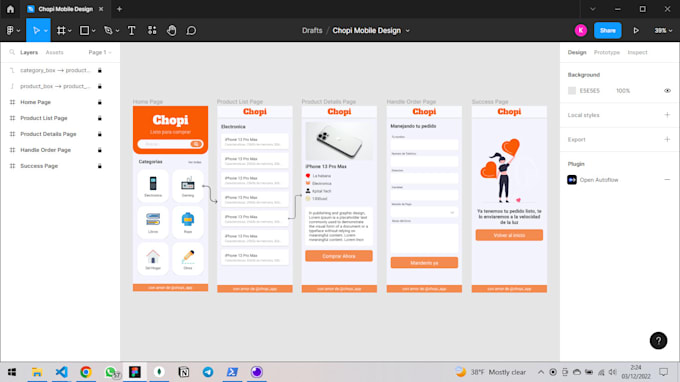Expand Frame tool options chevron
Screen dimensions: 680x382
click(x=69, y=31)
